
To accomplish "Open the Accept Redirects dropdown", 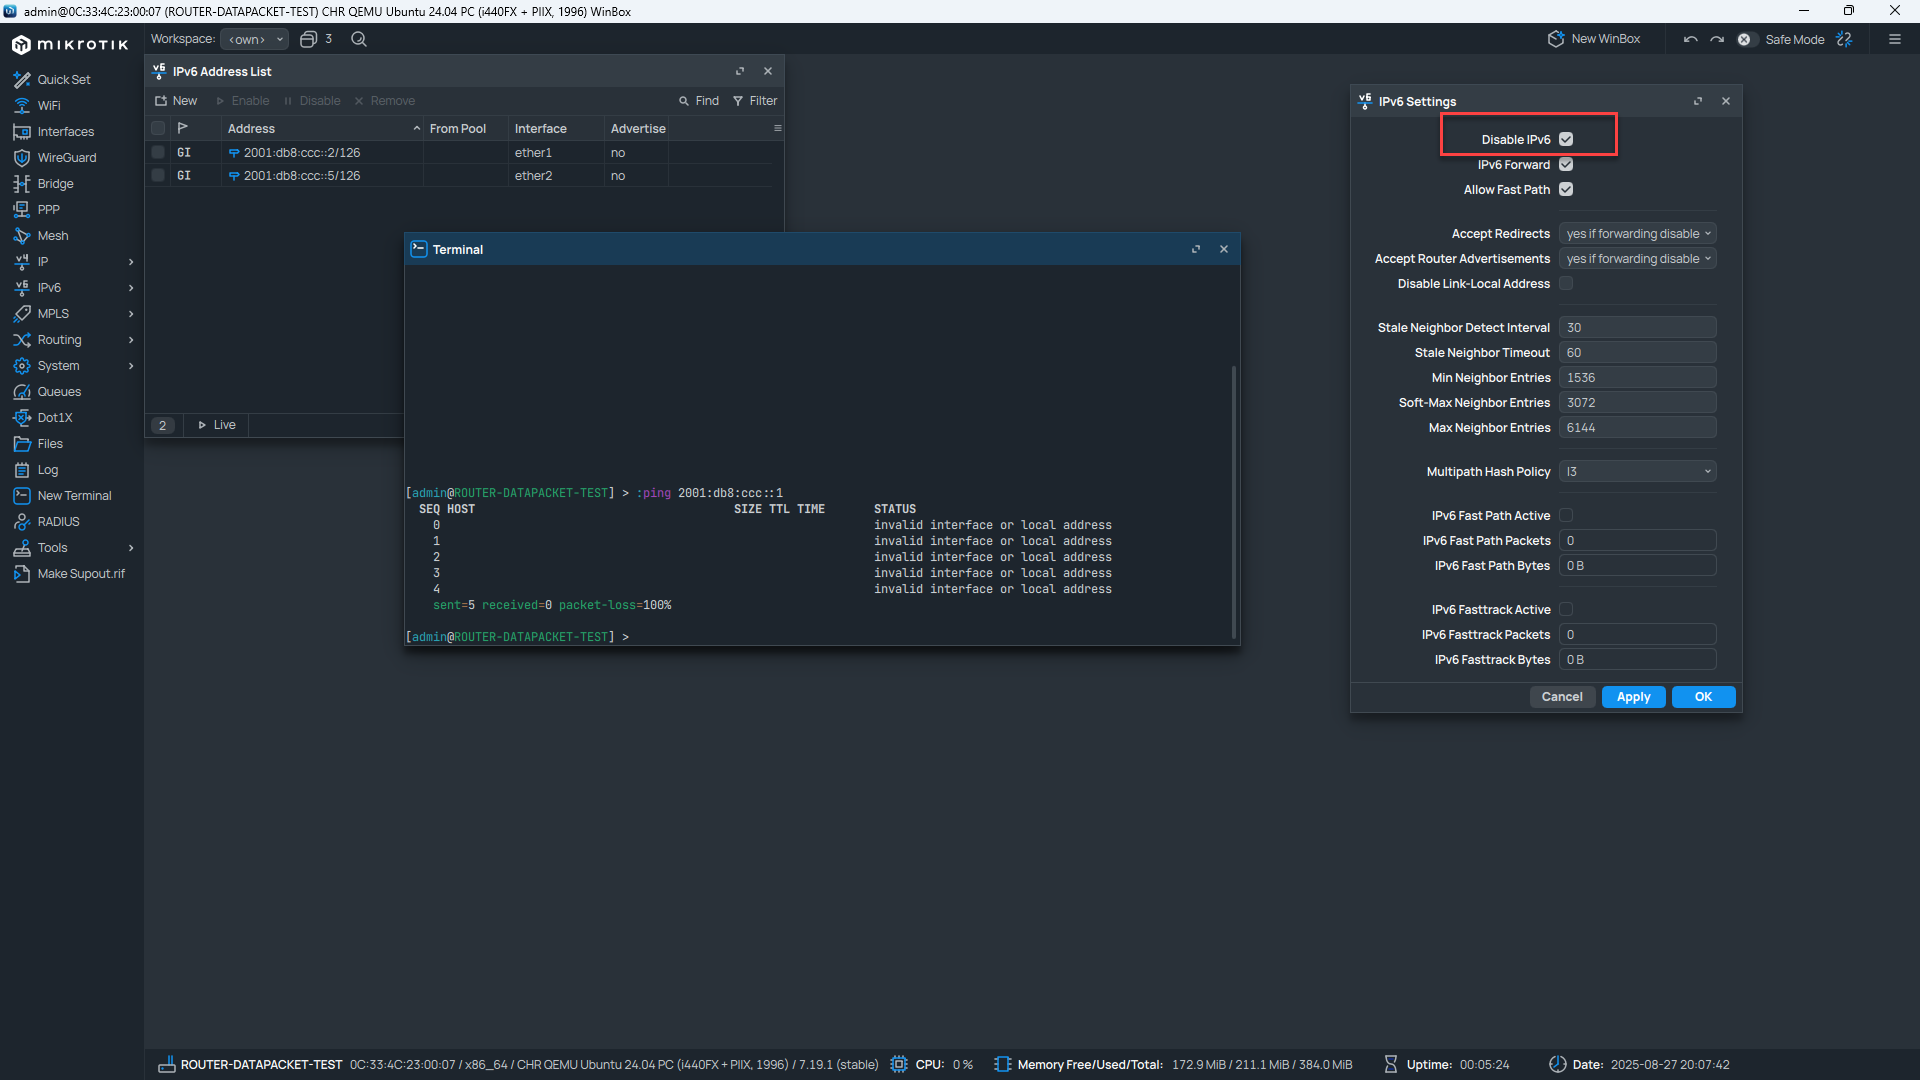I will pyautogui.click(x=1637, y=234).
